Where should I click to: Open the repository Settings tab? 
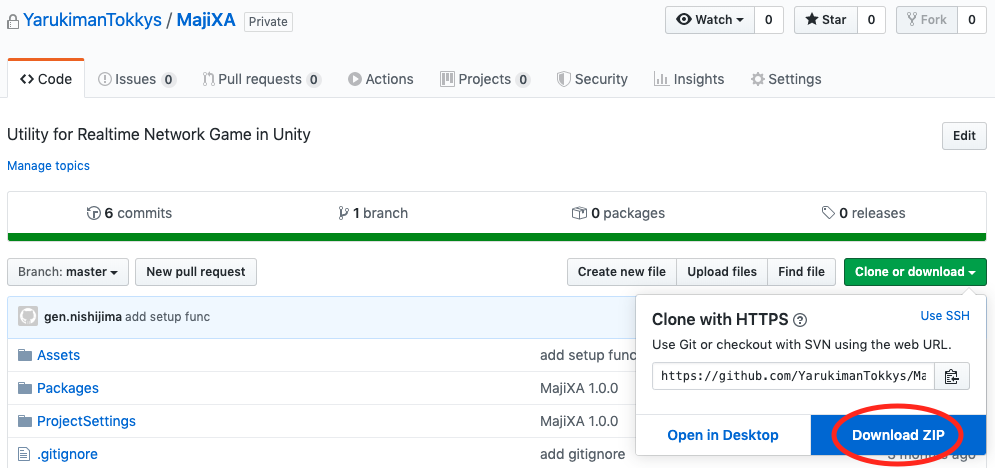coord(786,79)
